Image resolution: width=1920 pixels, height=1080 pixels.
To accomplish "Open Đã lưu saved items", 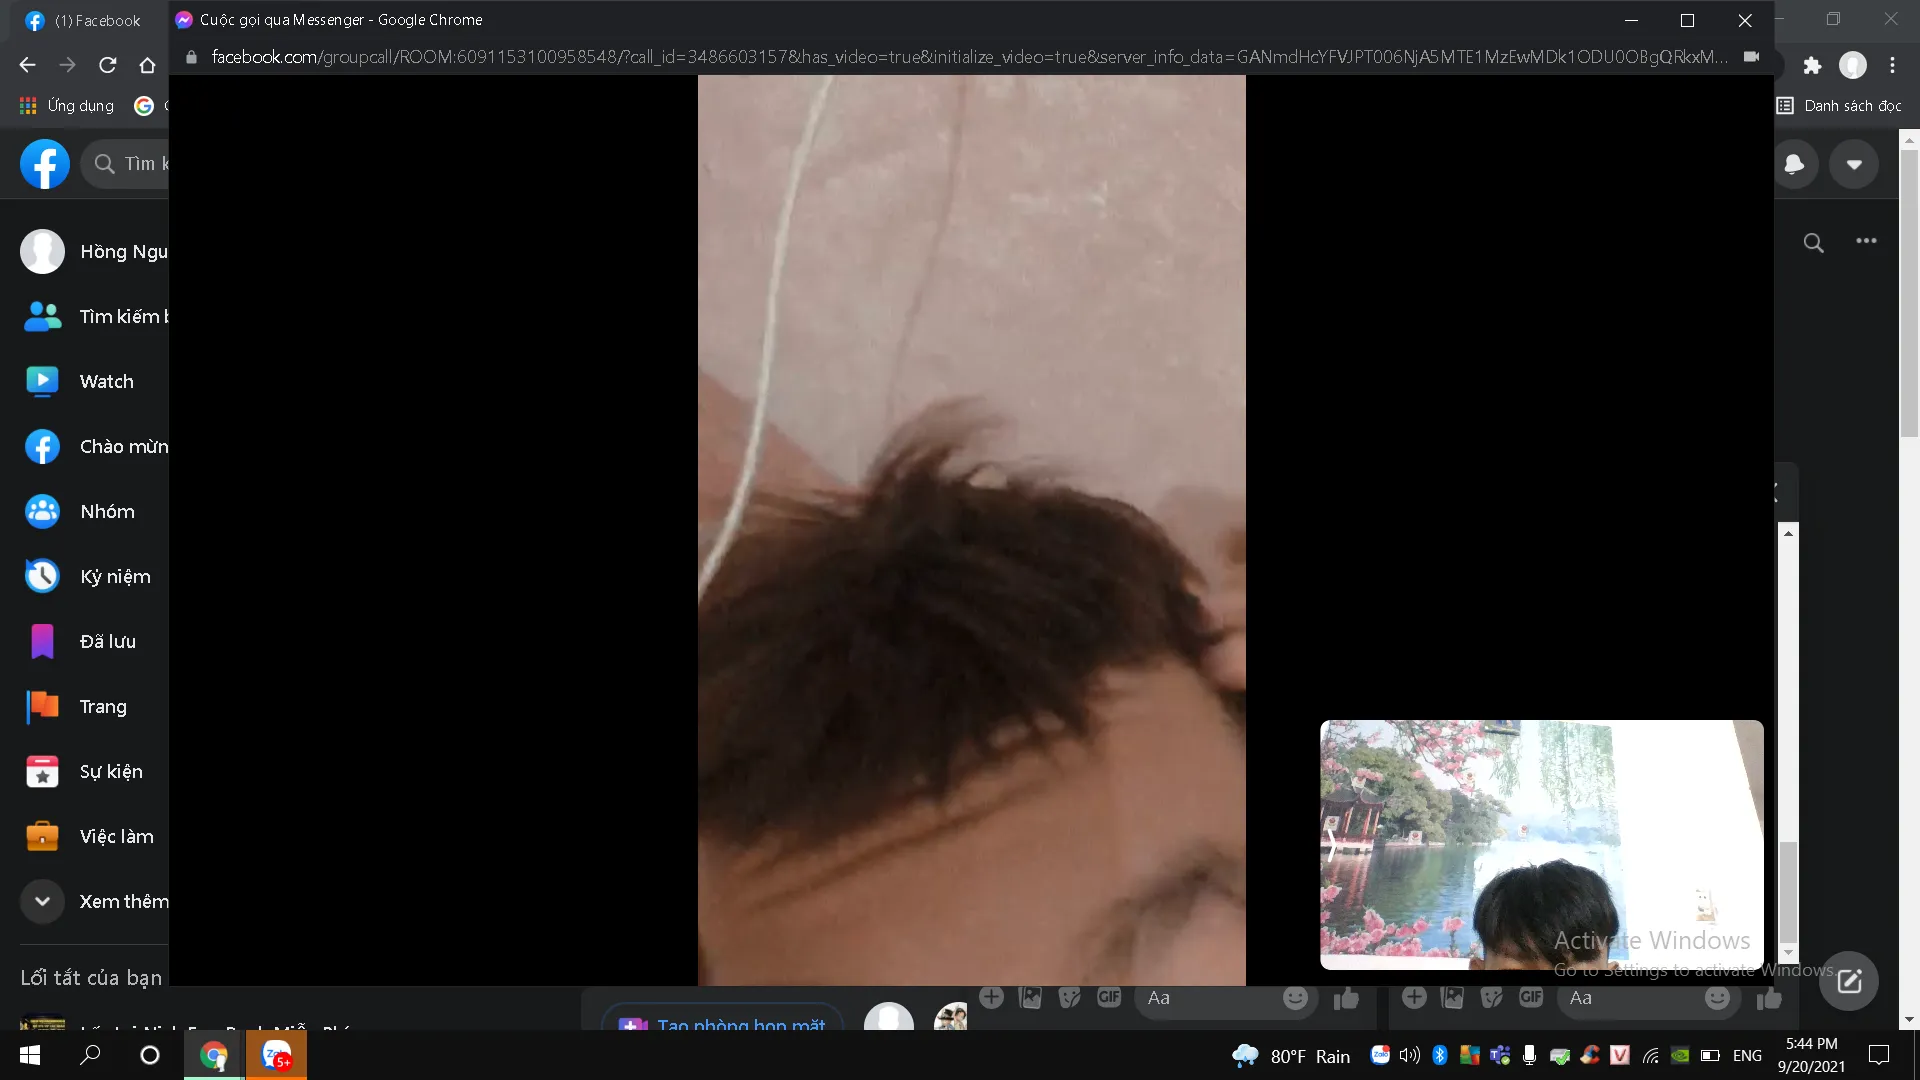I will pyautogui.click(x=107, y=641).
